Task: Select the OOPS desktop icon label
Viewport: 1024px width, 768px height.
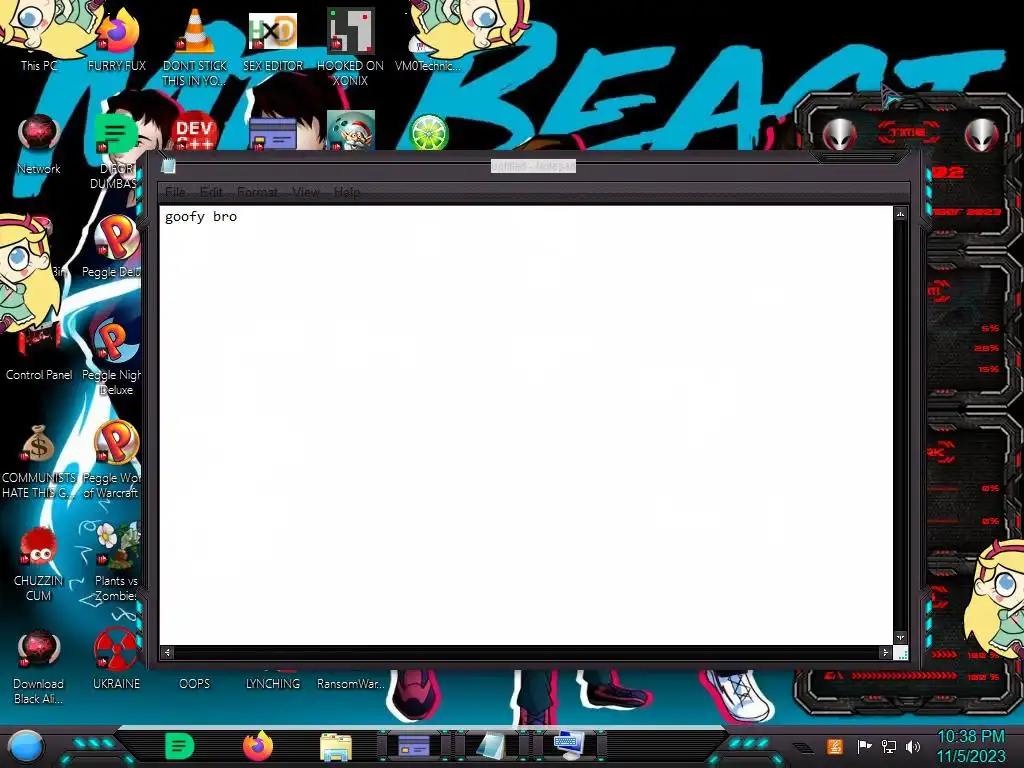Action: tap(195, 684)
